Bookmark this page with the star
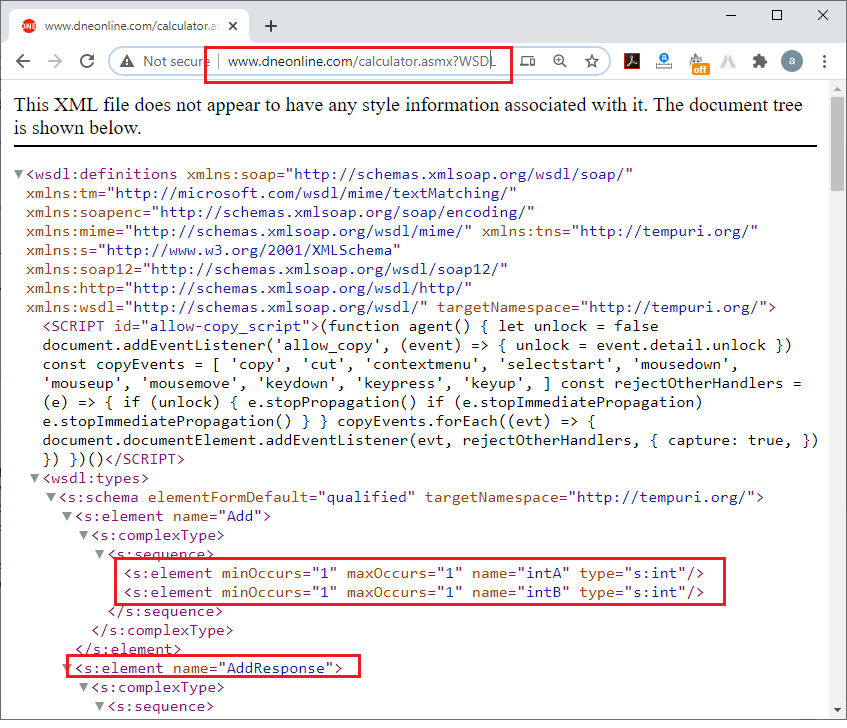The image size is (847, 728). 592,61
